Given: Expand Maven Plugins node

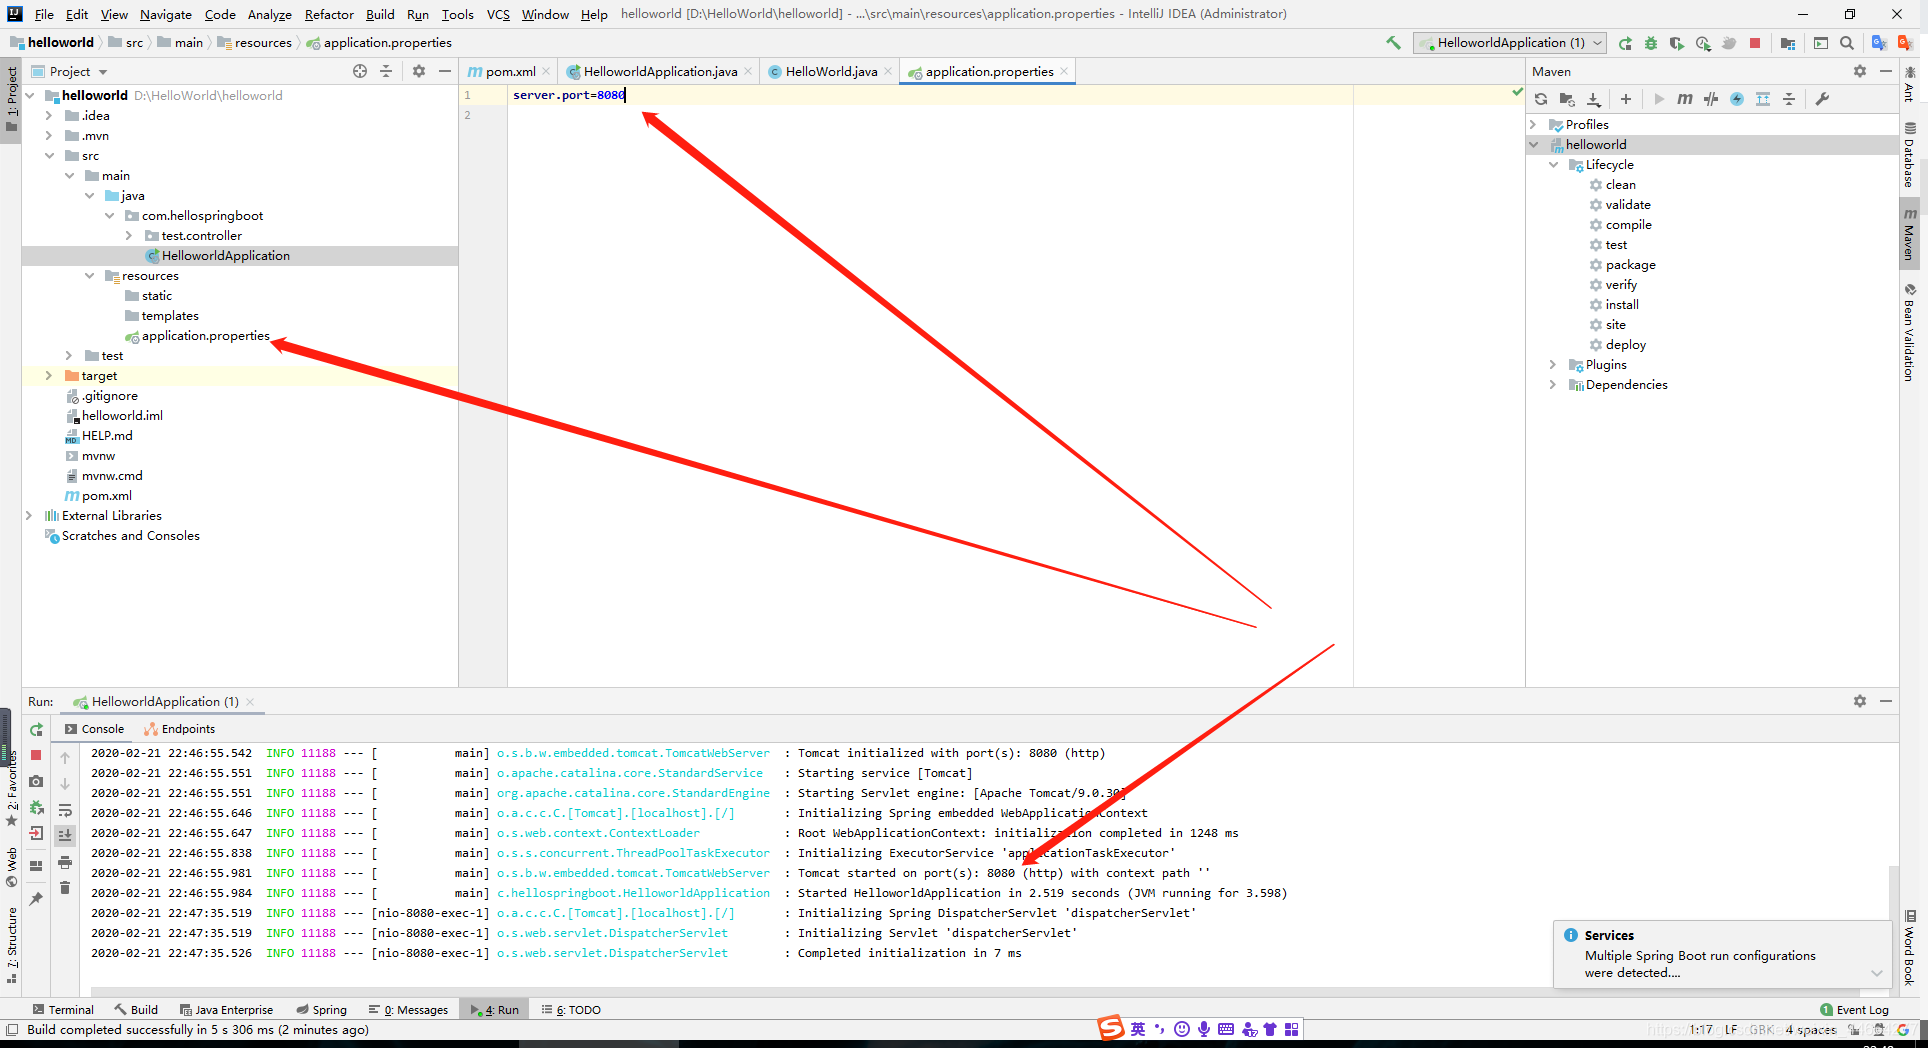Looking at the screenshot, I should tap(1553, 365).
